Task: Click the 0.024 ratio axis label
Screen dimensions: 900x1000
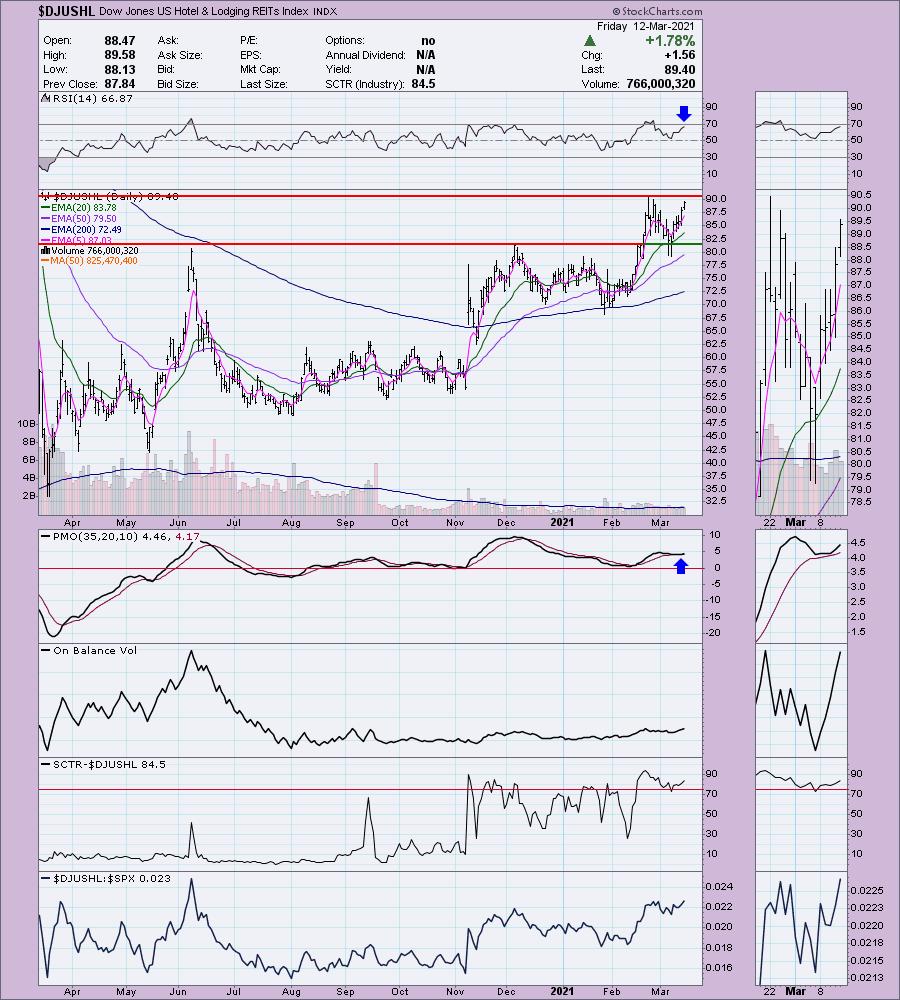Action: (x=719, y=886)
